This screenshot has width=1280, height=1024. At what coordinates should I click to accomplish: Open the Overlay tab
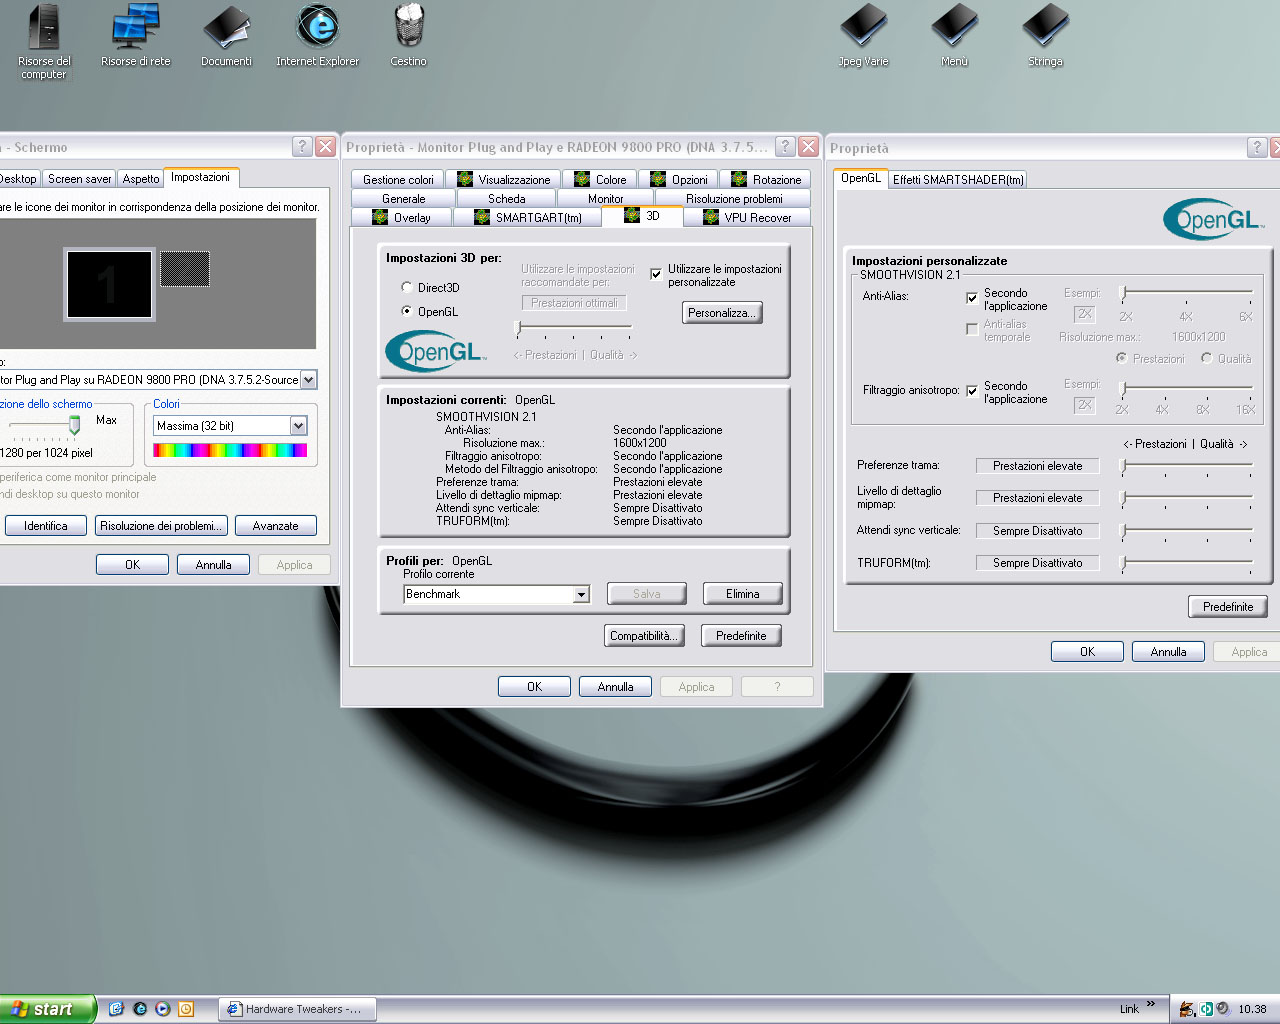[x=402, y=217]
